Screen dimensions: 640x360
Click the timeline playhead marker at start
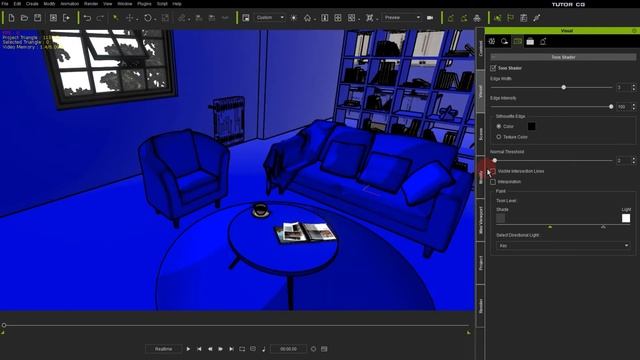pos(4,325)
